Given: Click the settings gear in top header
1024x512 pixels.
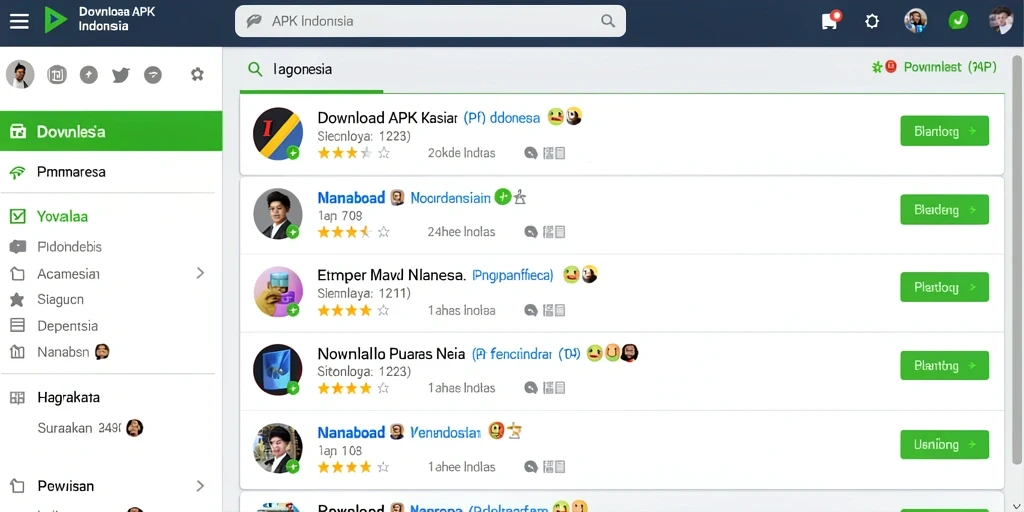Looking at the screenshot, I should 872,22.
